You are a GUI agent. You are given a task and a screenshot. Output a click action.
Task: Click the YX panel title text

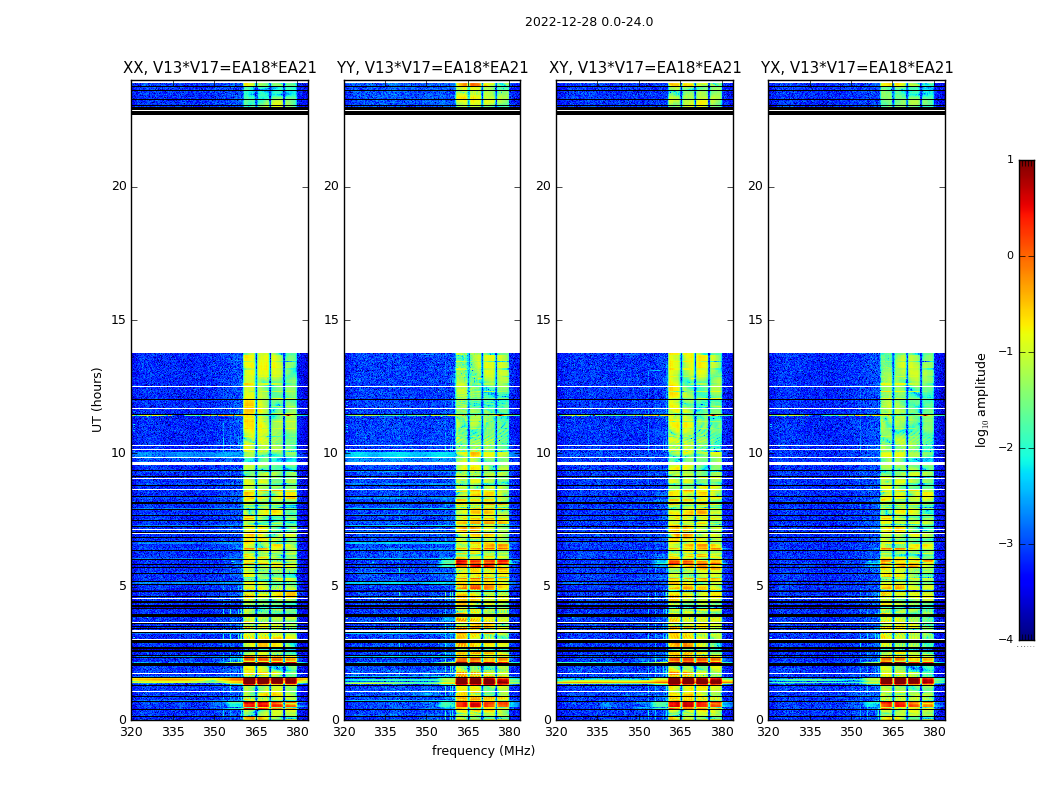coord(857,68)
